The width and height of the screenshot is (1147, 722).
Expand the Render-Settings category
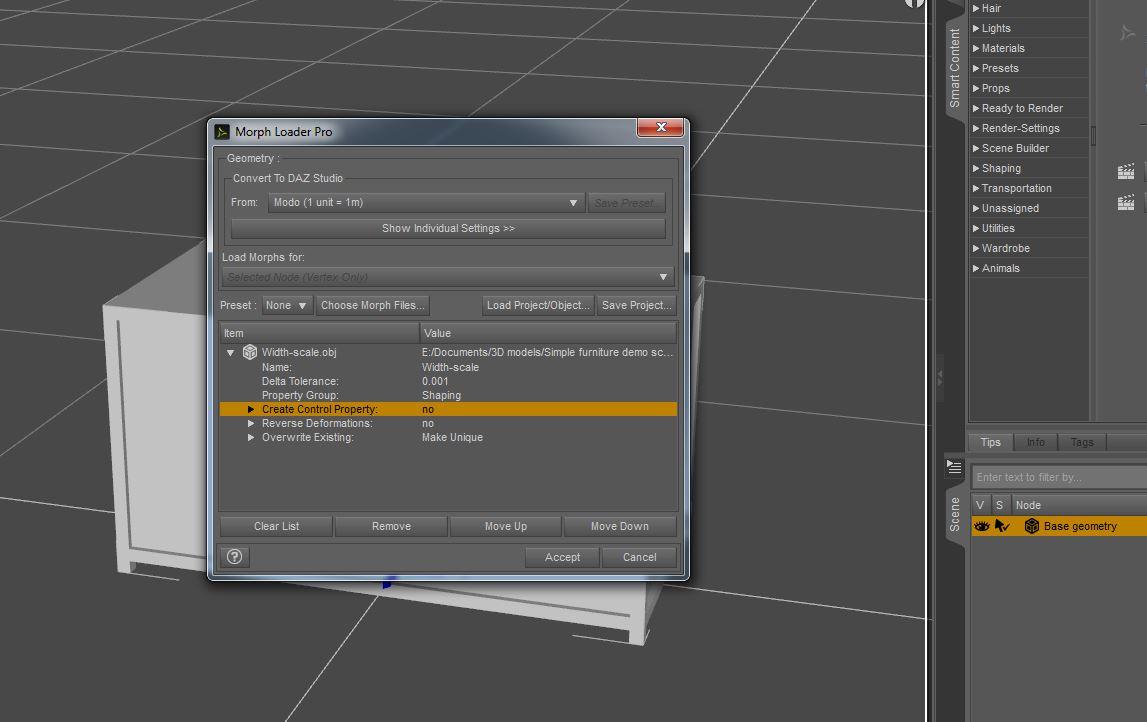(x=976, y=128)
